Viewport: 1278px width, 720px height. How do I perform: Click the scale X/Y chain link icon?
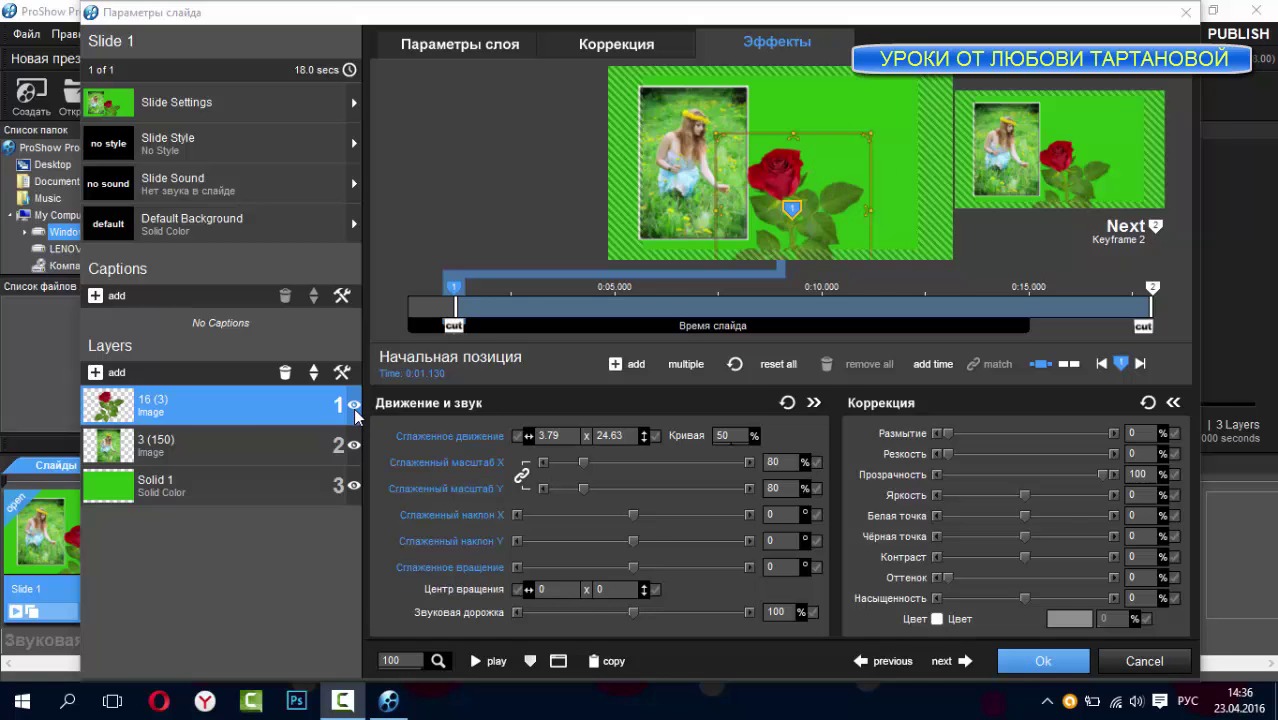(522, 476)
